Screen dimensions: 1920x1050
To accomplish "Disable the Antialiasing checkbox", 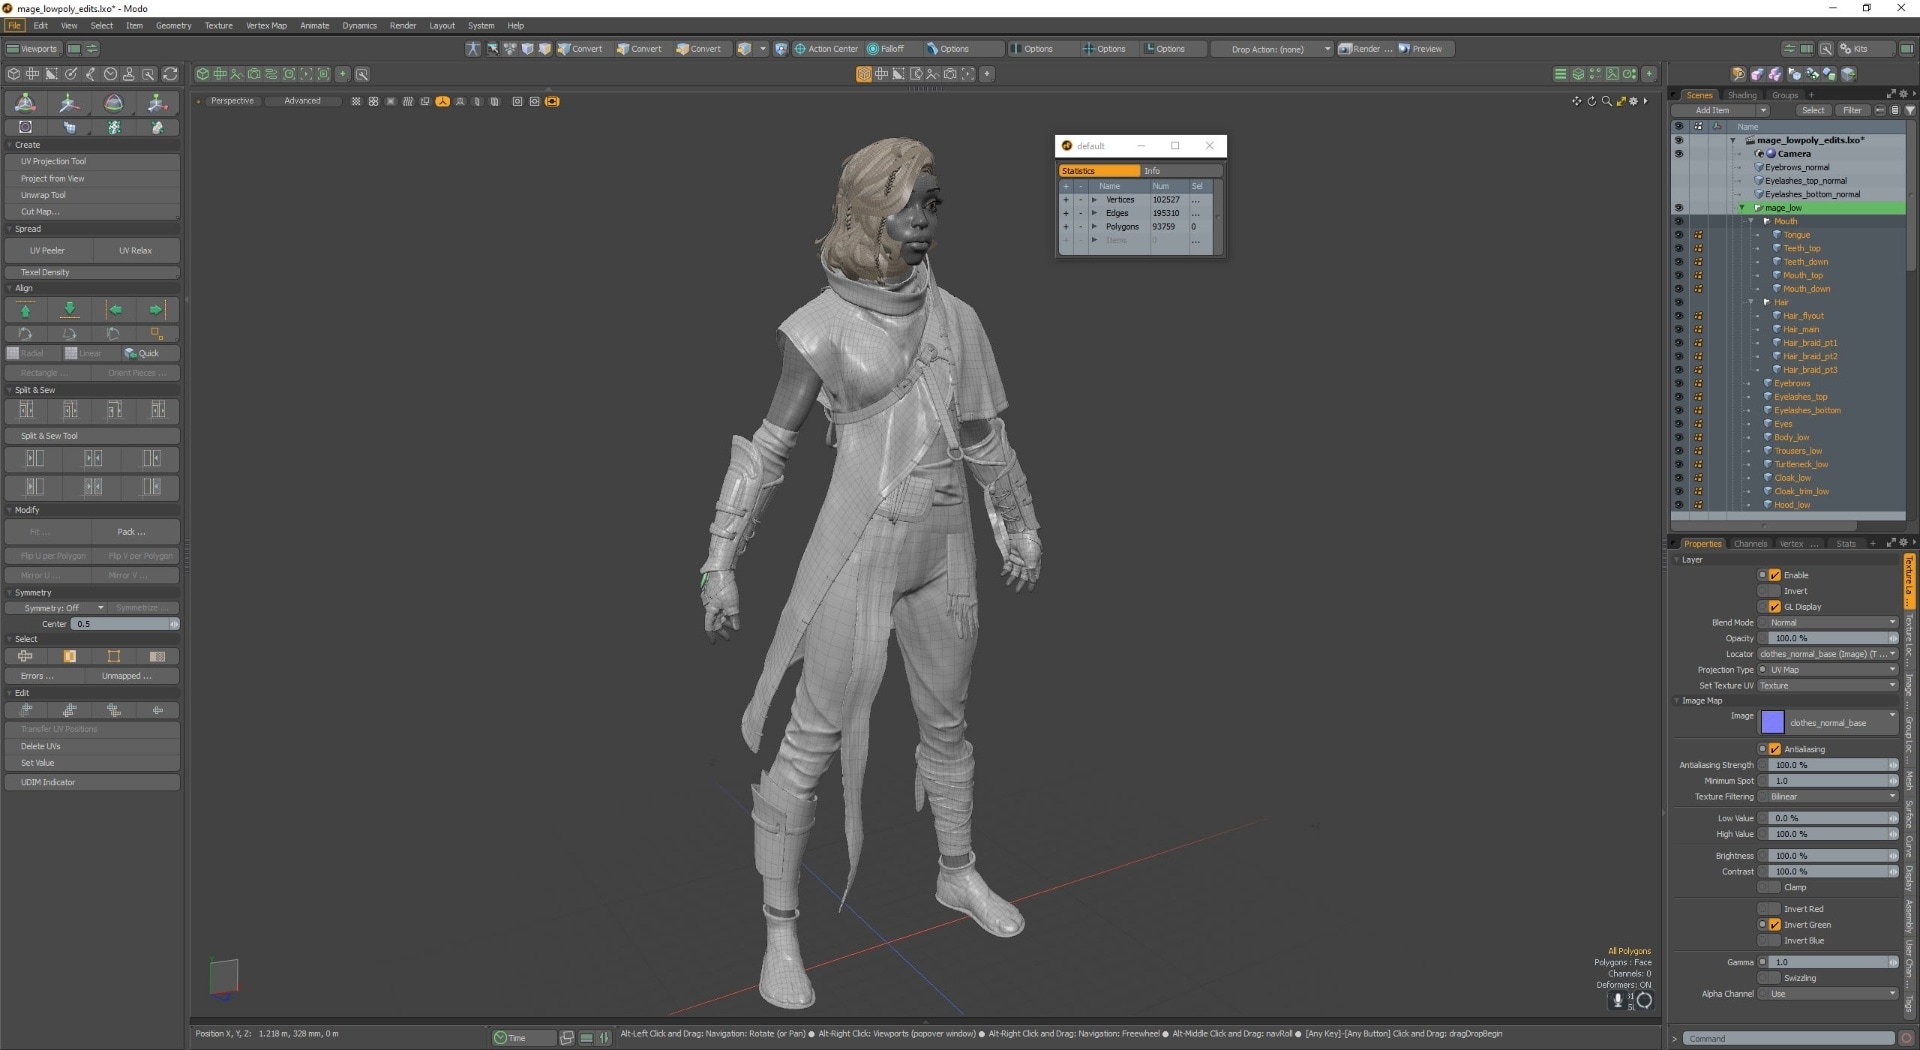I will coord(1775,749).
